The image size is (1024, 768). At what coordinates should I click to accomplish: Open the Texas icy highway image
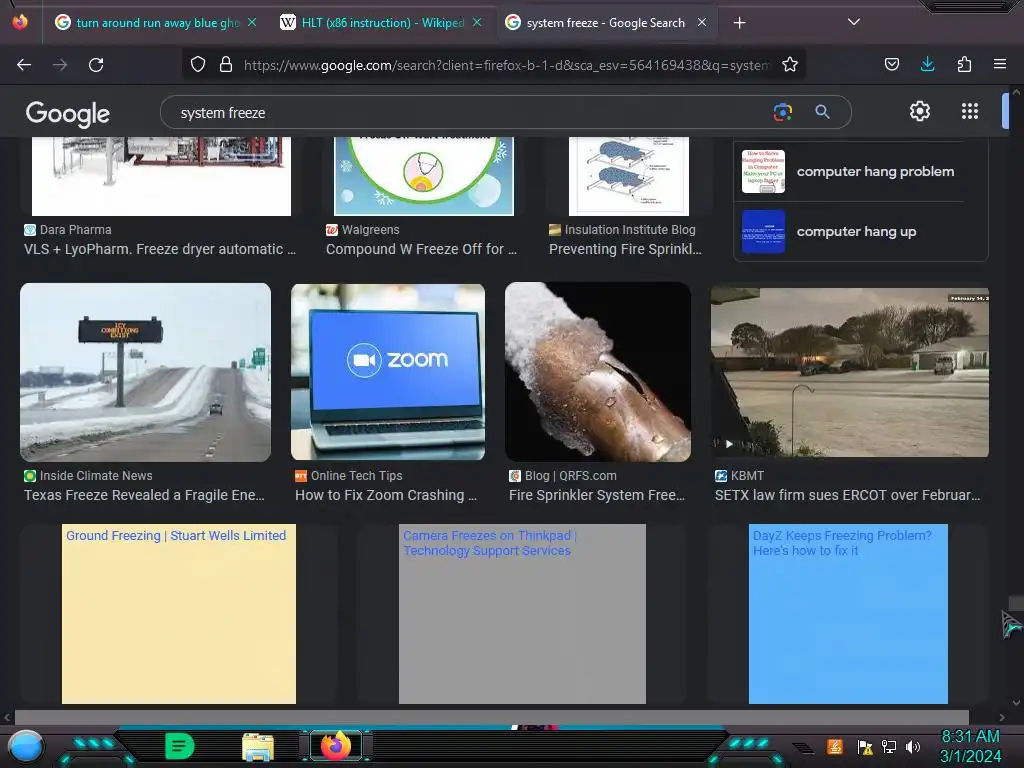[x=146, y=372]
